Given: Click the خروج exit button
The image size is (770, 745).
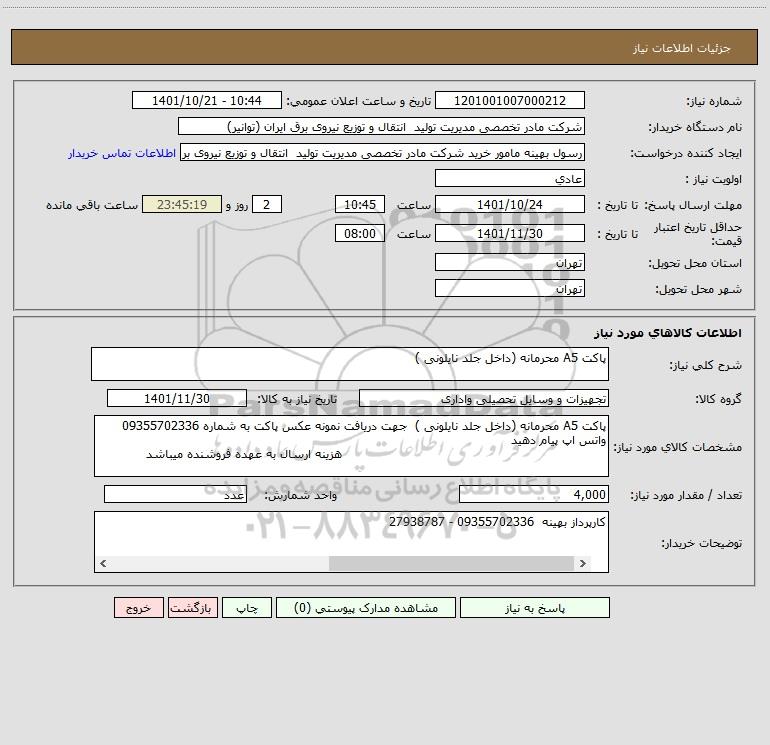Looking at the screenshot, I should point(138,608).
